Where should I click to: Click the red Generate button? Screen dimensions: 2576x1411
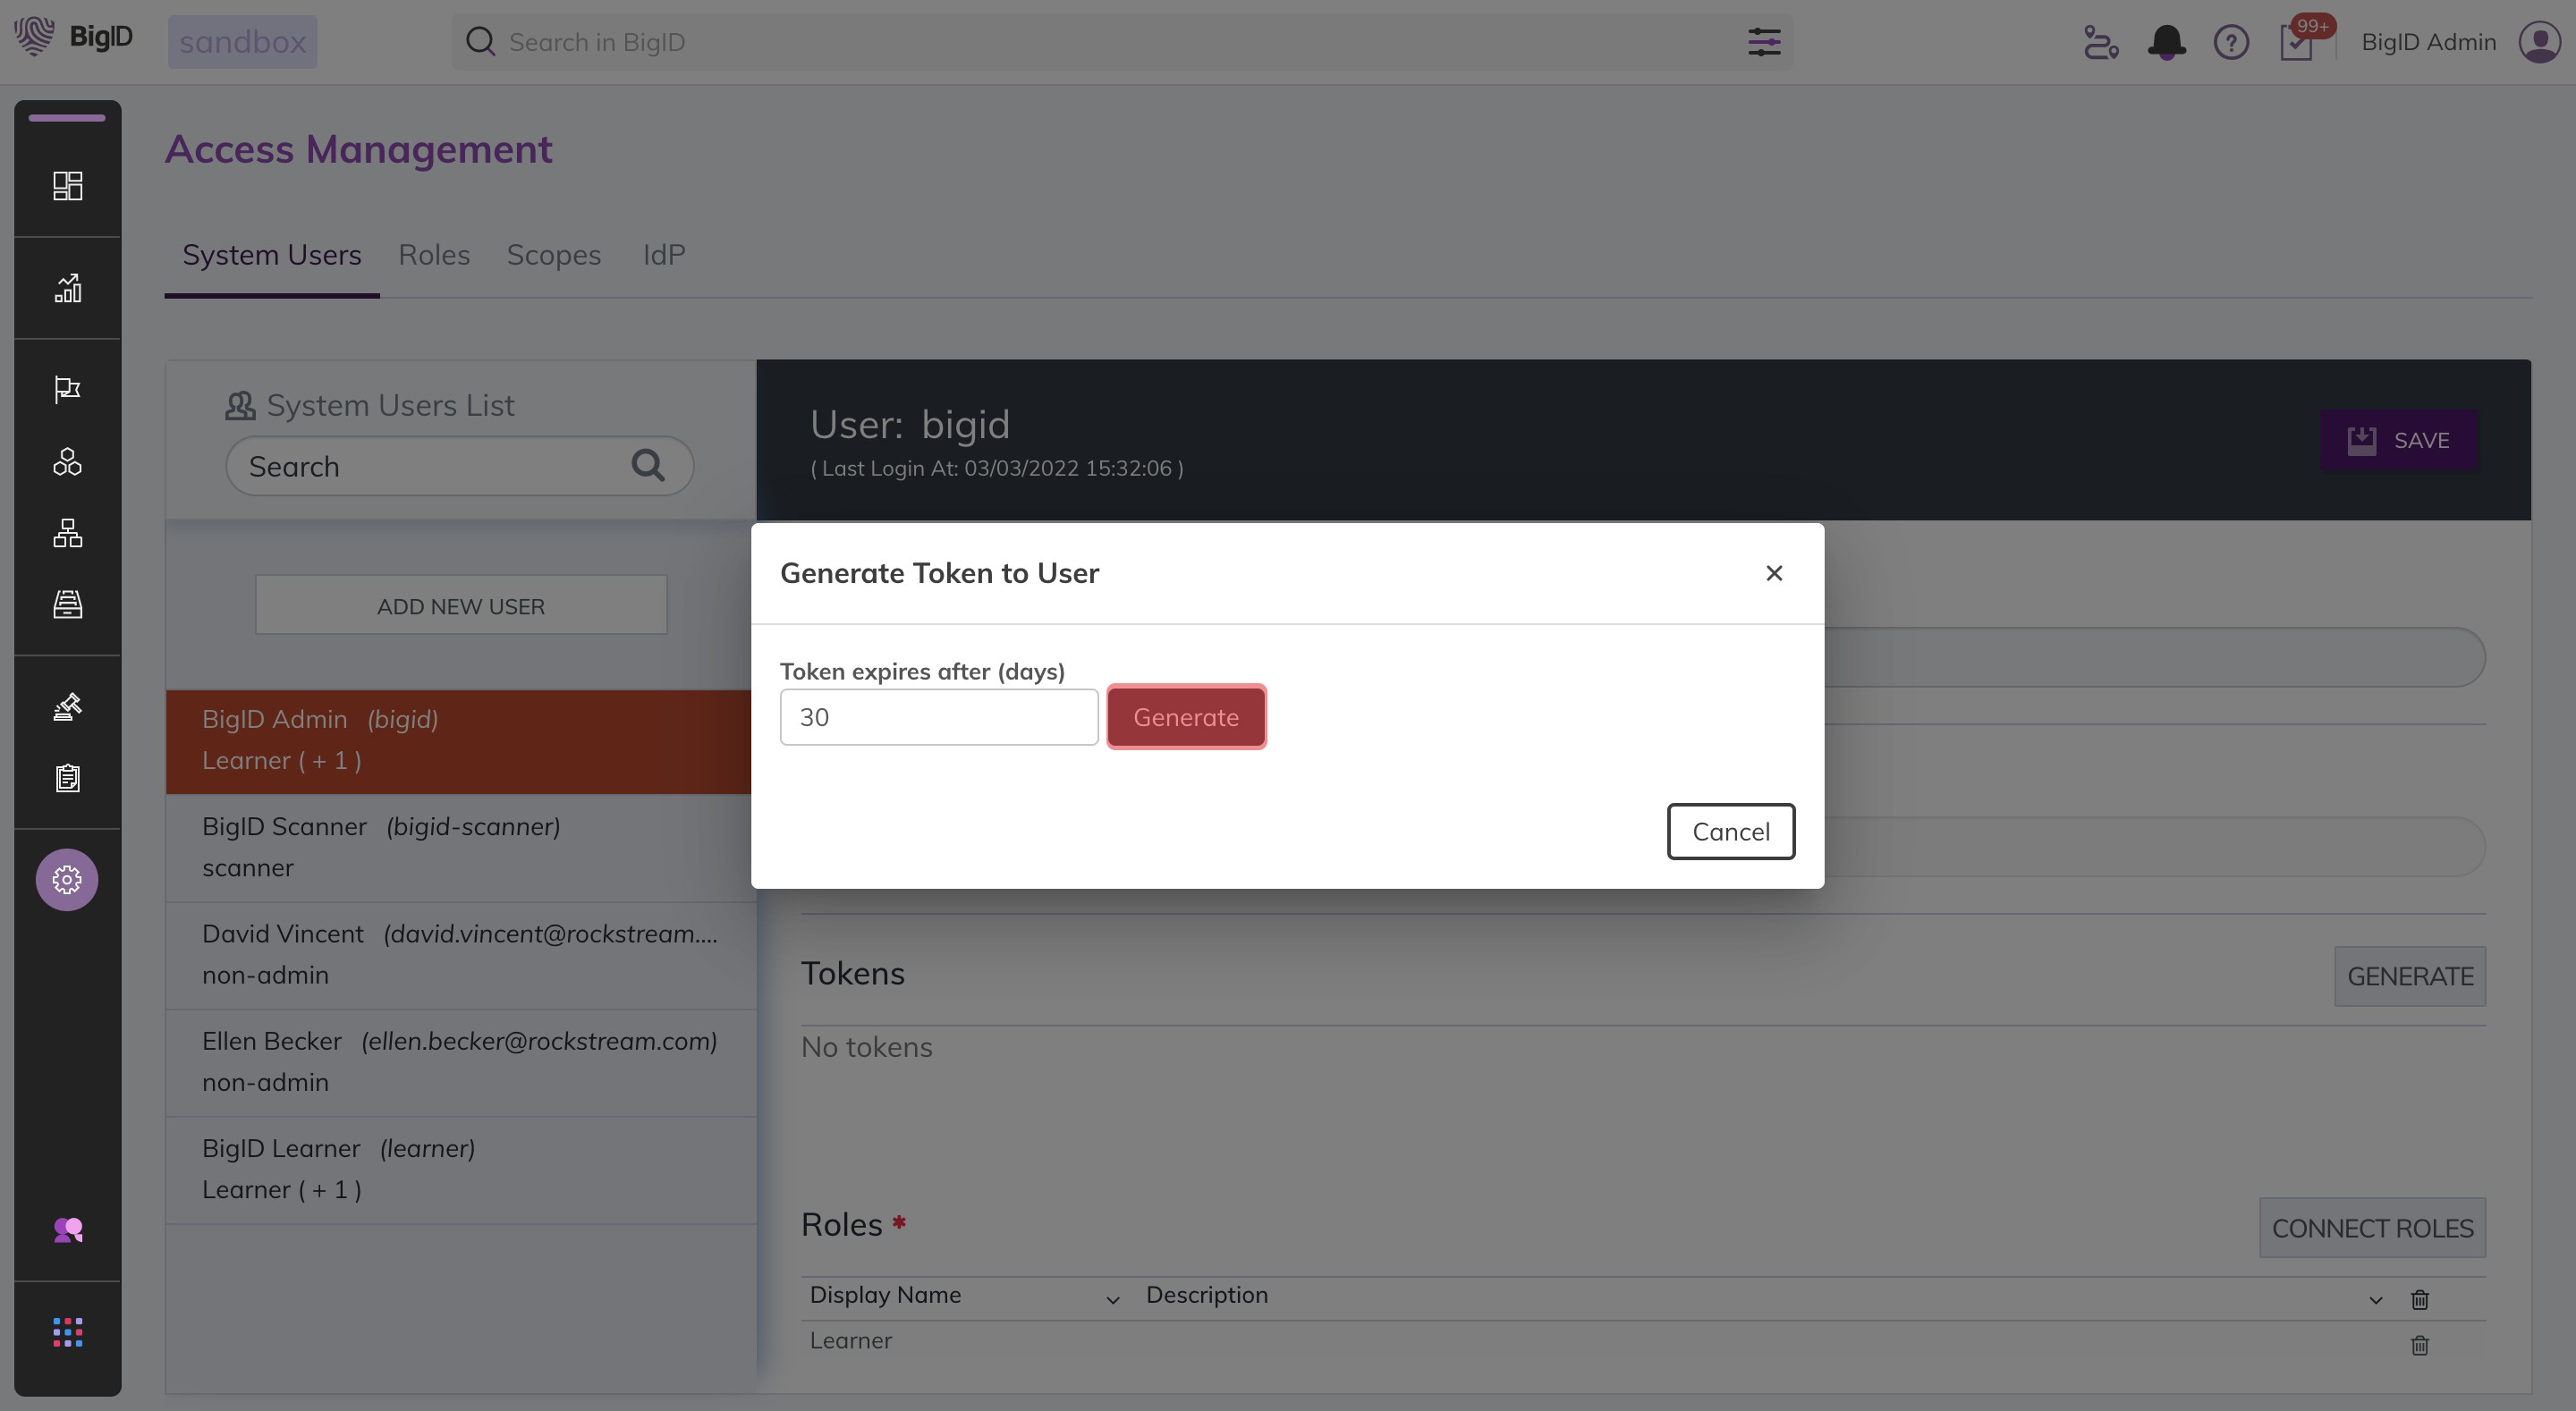tap(1185, 717)
